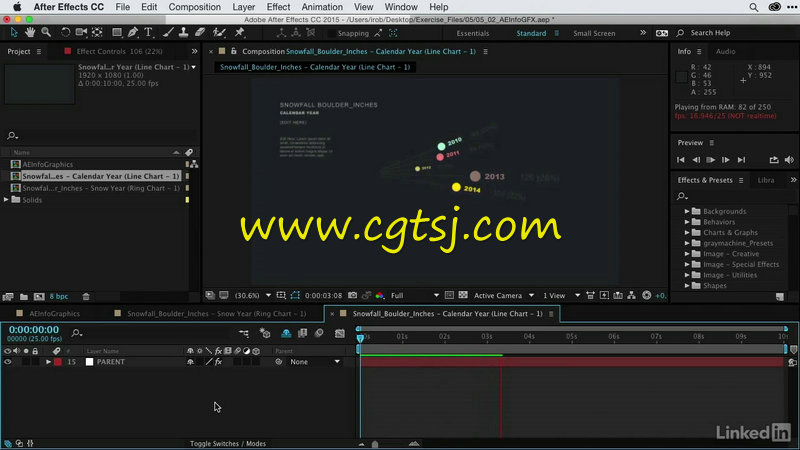This screenshot has width=800, height=450.
Task: Play or pause the preview
Action: 710,160
